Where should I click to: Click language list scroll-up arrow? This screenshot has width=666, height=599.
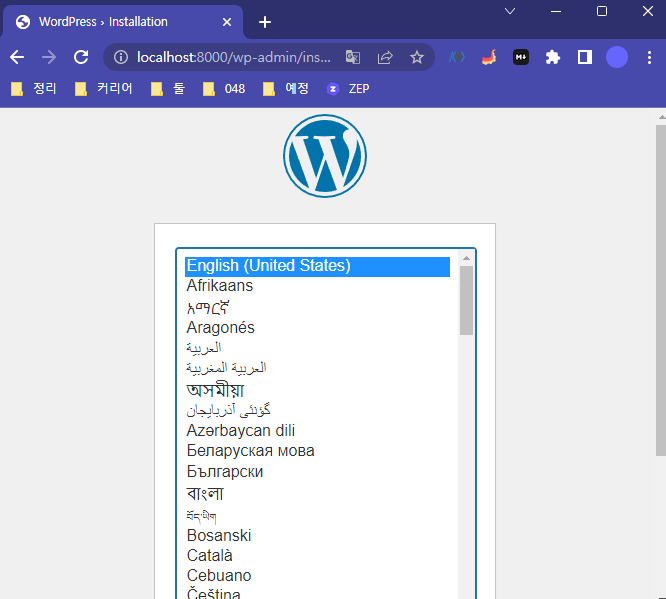(x=466, y=258)
